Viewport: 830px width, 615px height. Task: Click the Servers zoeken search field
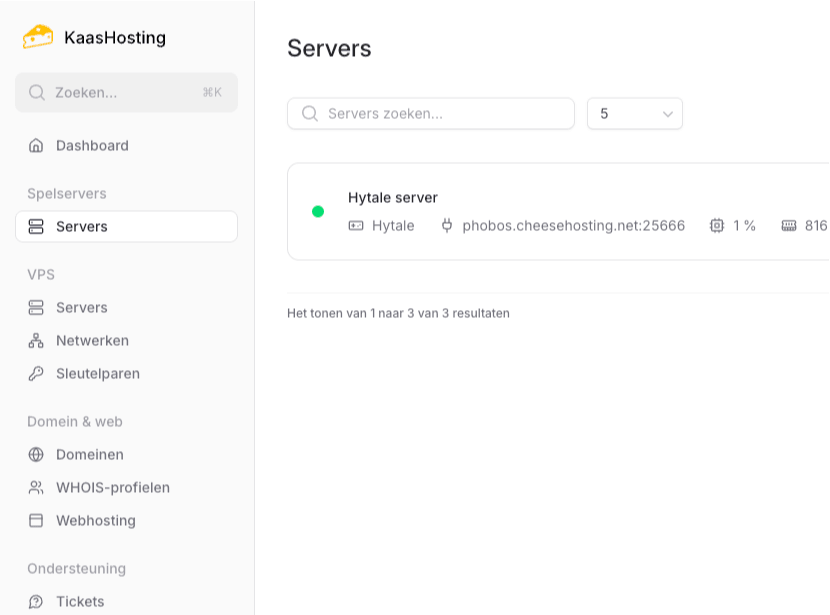pos(430,113)
